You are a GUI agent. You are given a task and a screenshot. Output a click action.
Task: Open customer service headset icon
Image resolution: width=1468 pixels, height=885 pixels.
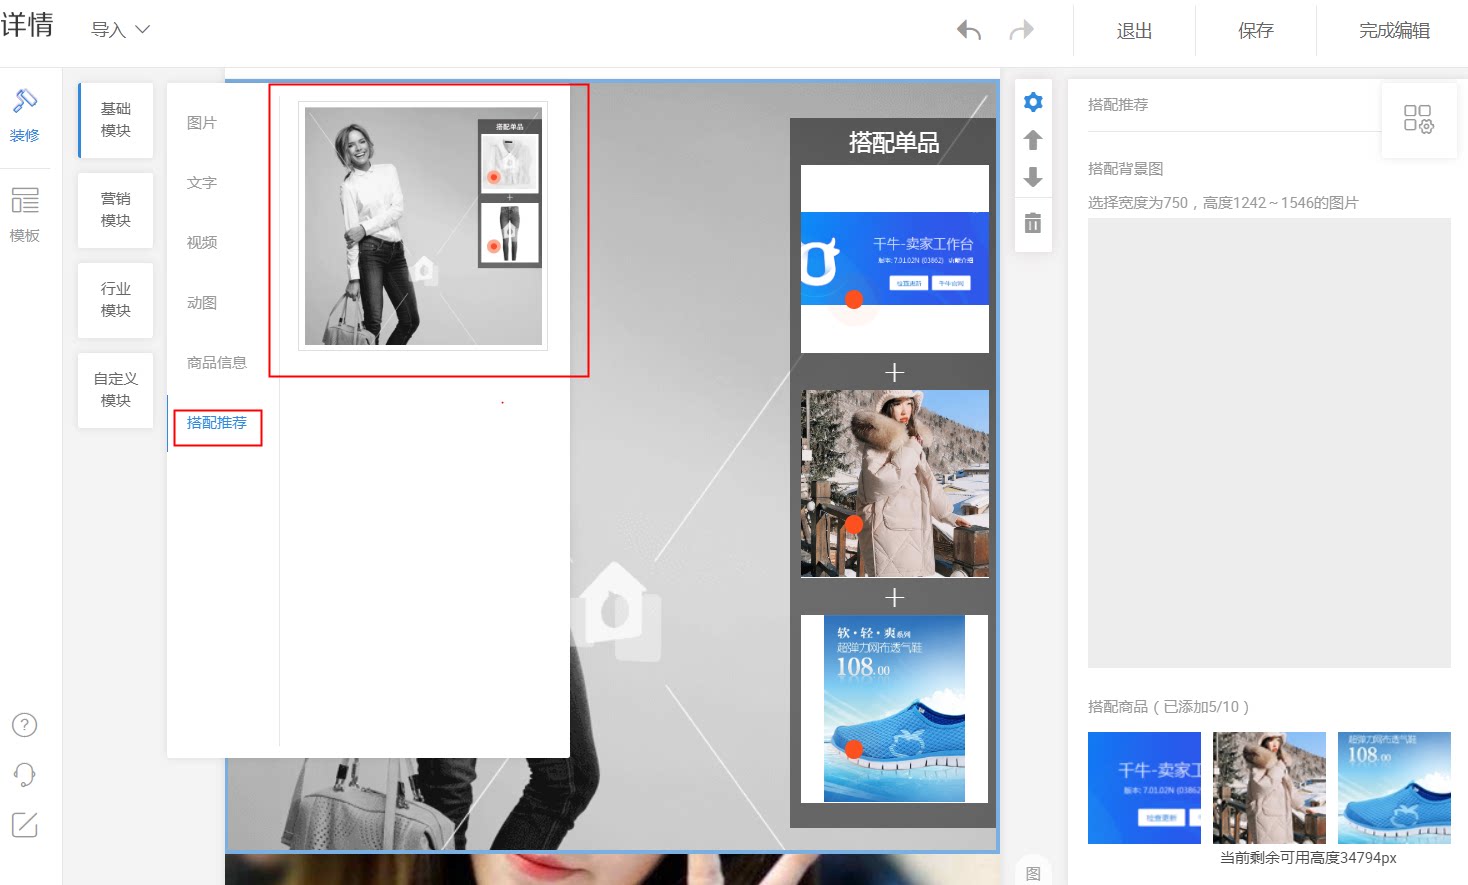click(x=24, y=775)
